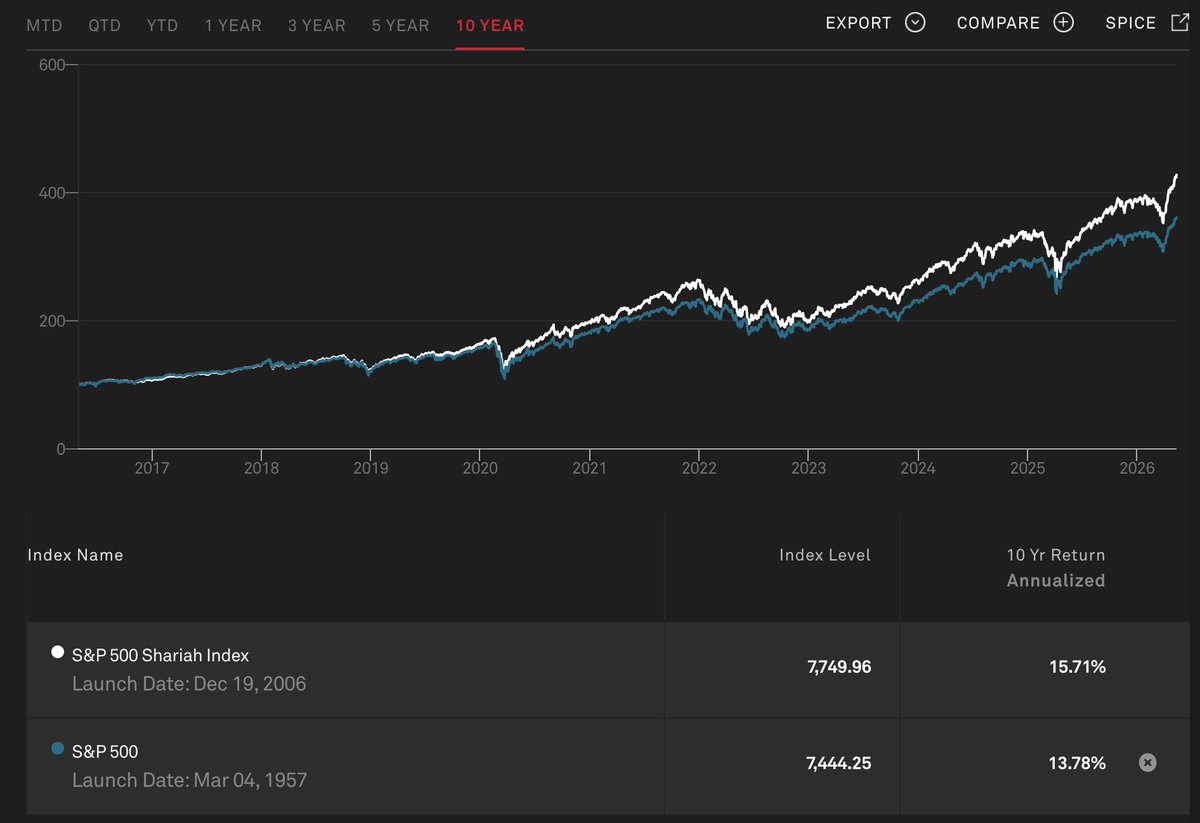The height and width of the screenshot is (823, 1200).
Task: Click the 400 y-axis label
Action: point(52,193)
